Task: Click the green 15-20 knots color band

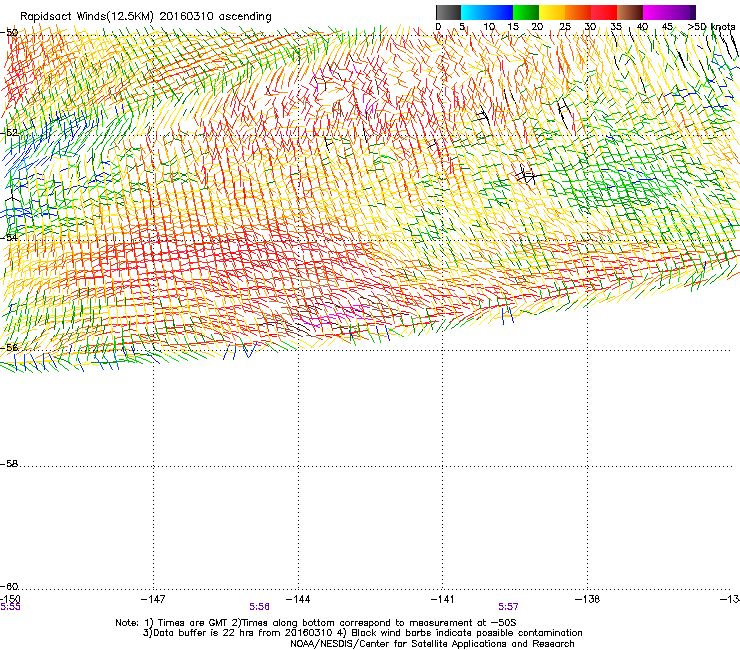Action: coord(526,12)
